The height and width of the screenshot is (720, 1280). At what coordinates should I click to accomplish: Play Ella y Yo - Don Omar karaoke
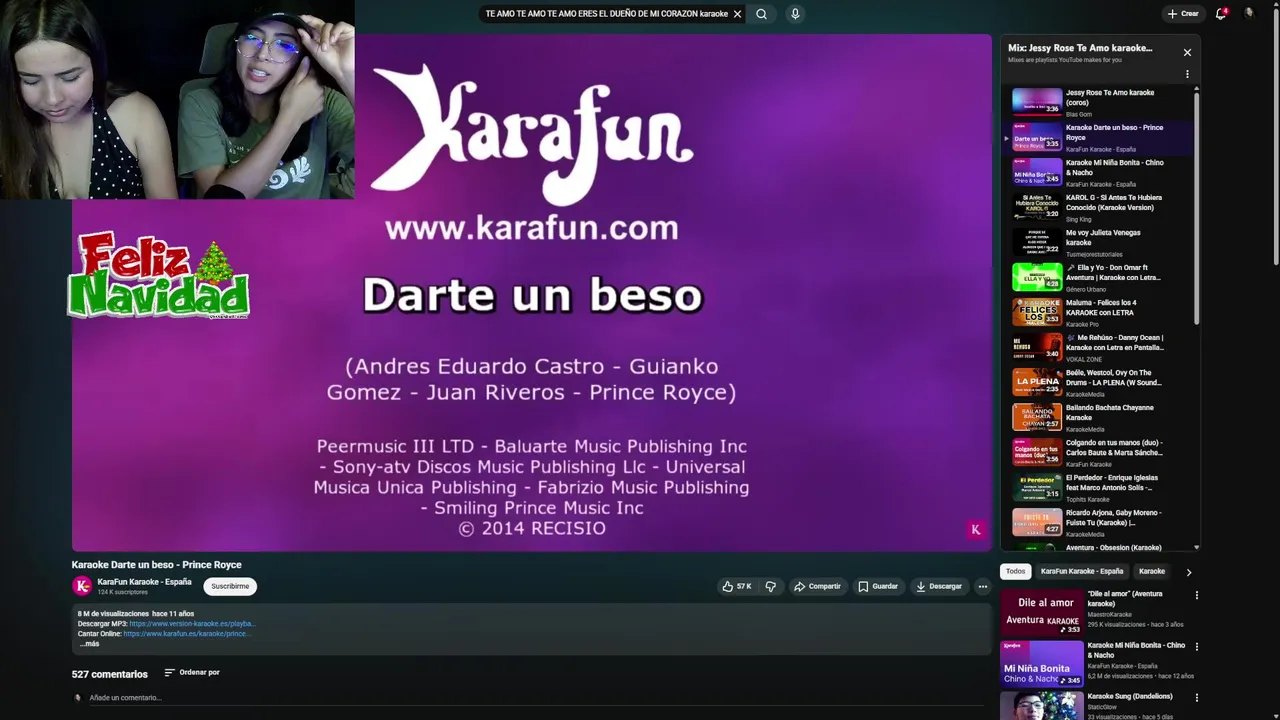point(1098,278)
